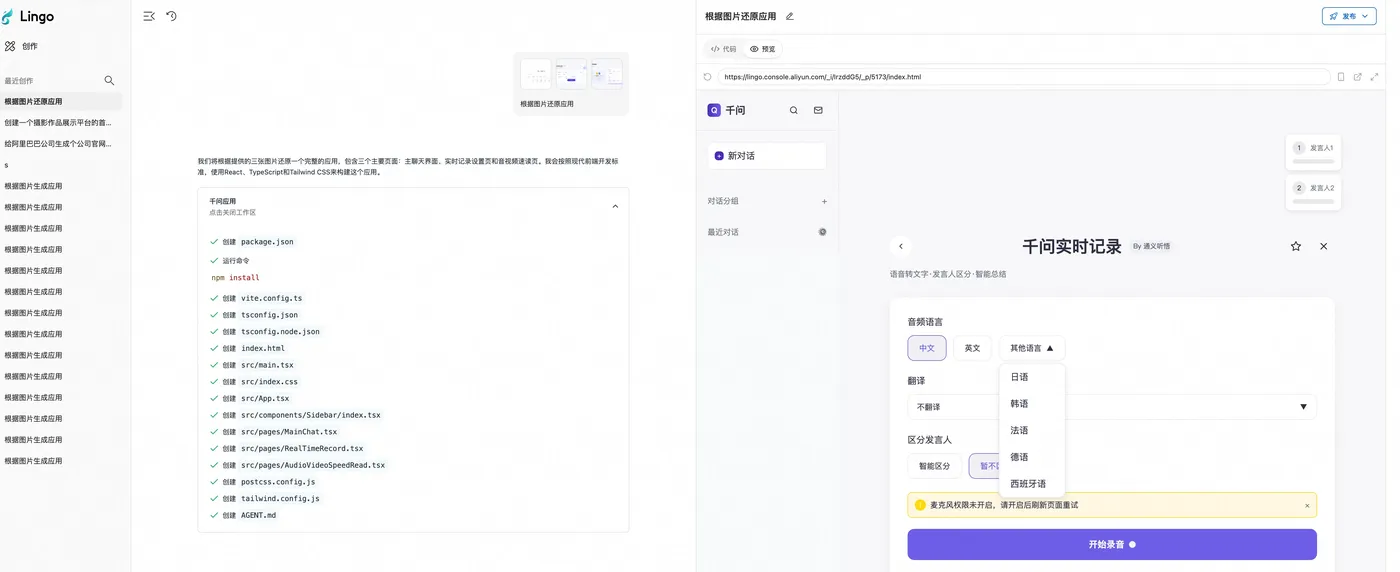Click the Lingo logo icon
Viewport: 1400px width, 572px height.
click(x=8, y=16)
